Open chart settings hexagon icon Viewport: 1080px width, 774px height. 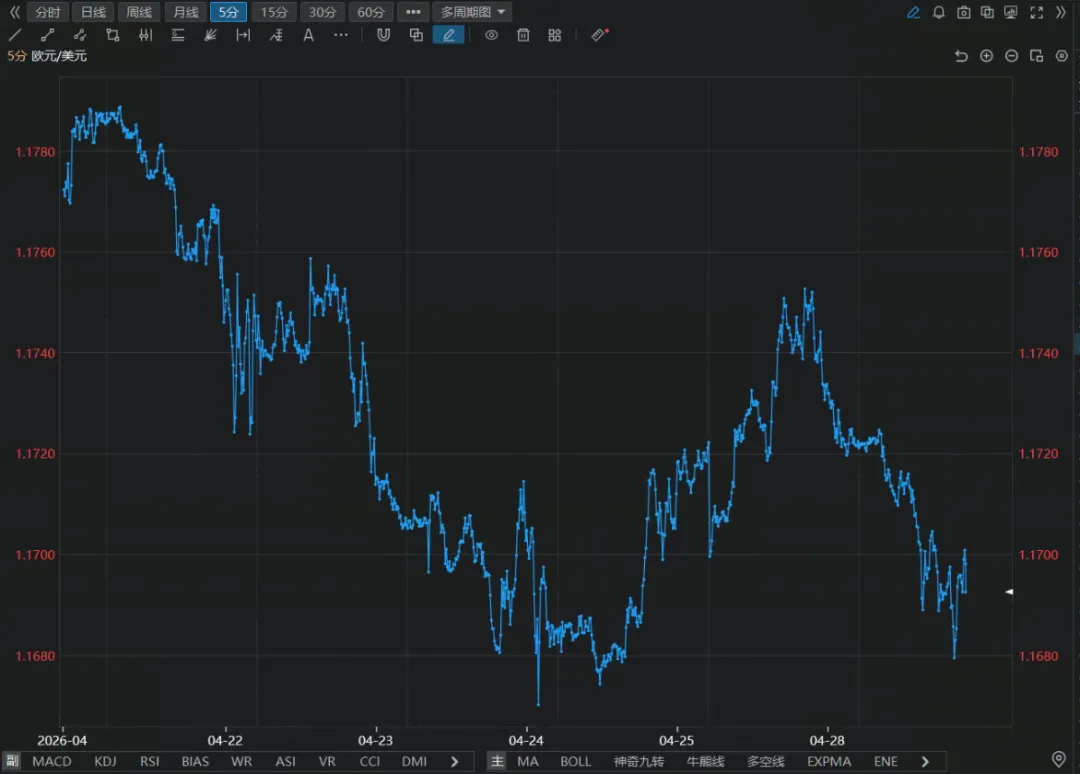pos(1061,56)
